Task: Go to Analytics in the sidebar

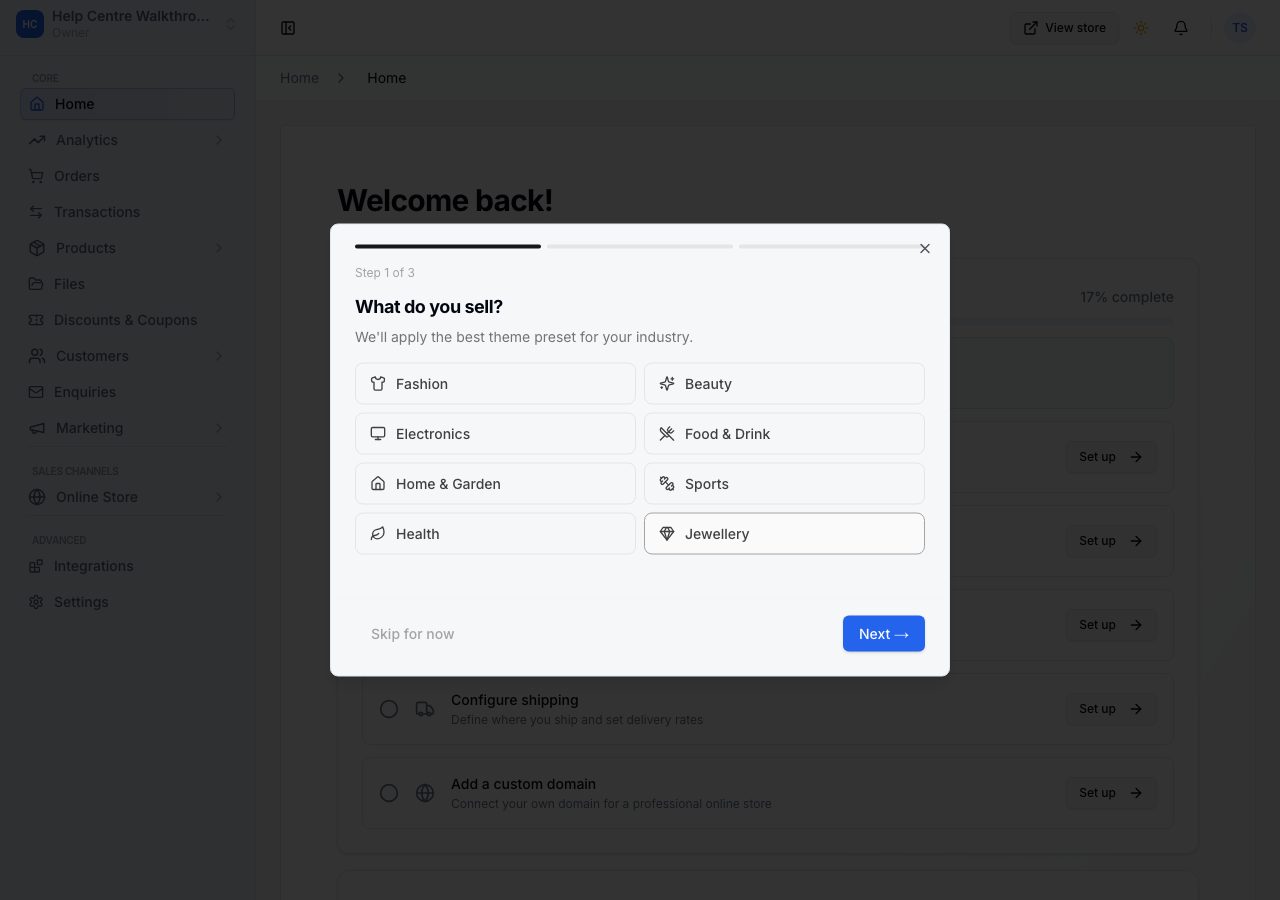Action: [x=127, y=140]
